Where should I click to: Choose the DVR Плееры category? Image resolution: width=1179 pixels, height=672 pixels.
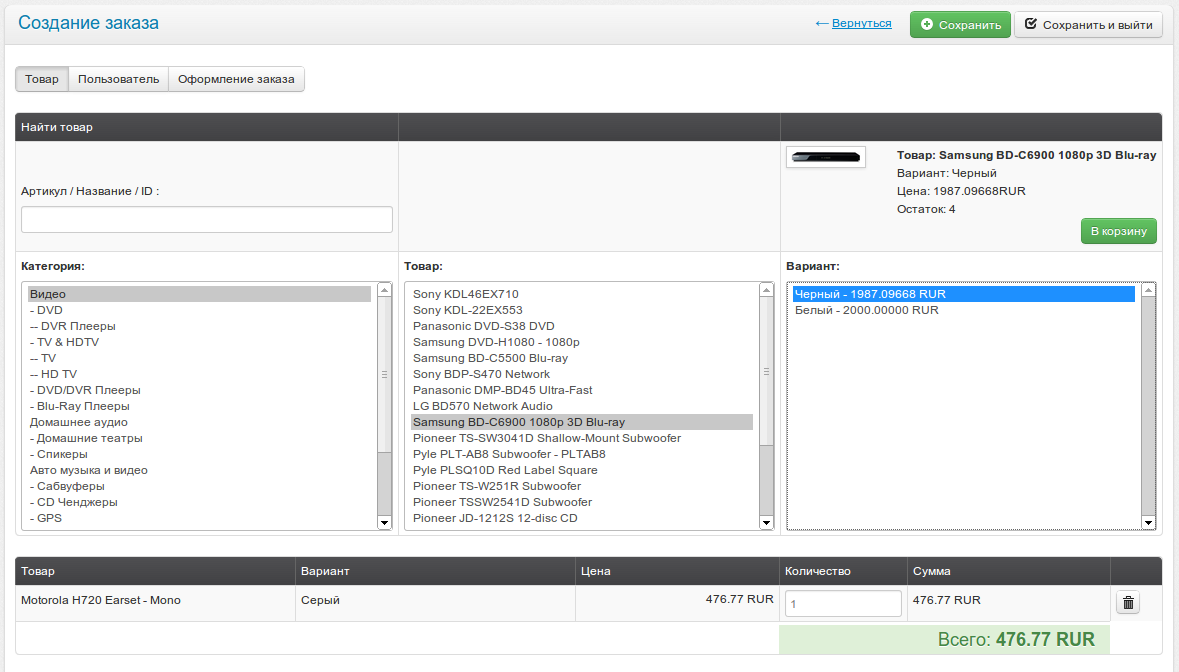pos(199,326)
